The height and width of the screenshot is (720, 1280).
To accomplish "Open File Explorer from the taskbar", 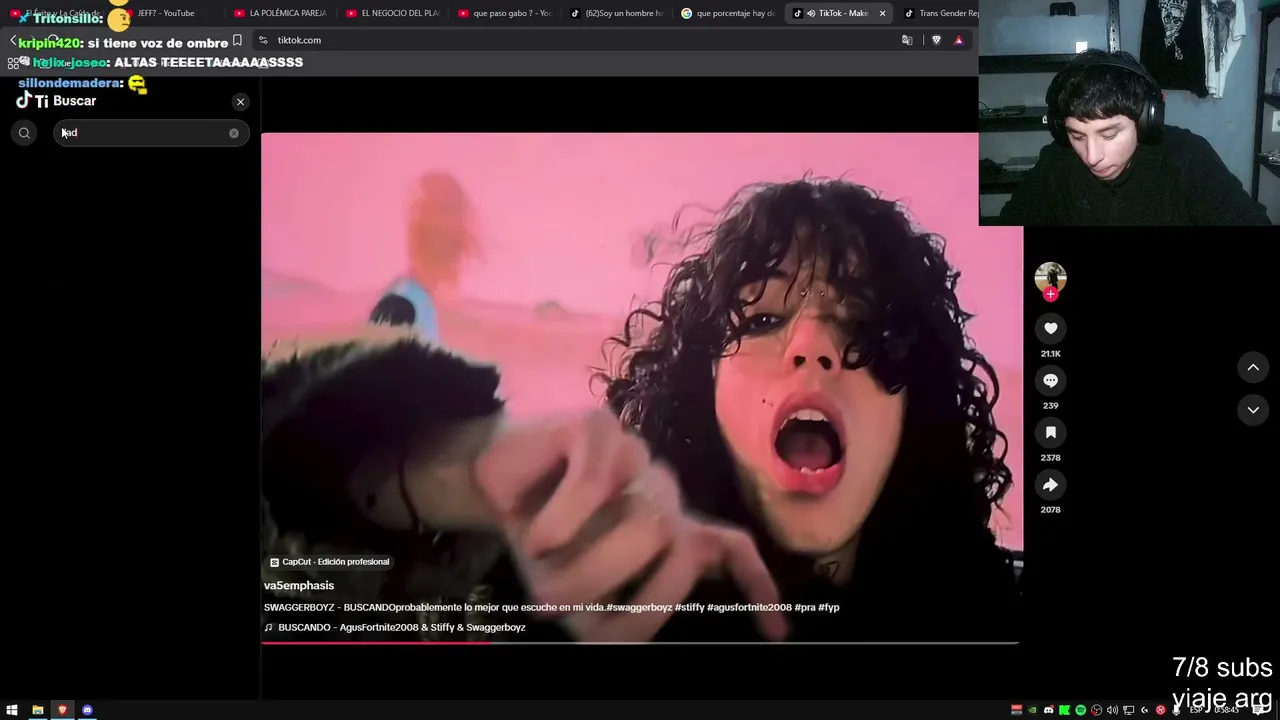I will (37, 710).
